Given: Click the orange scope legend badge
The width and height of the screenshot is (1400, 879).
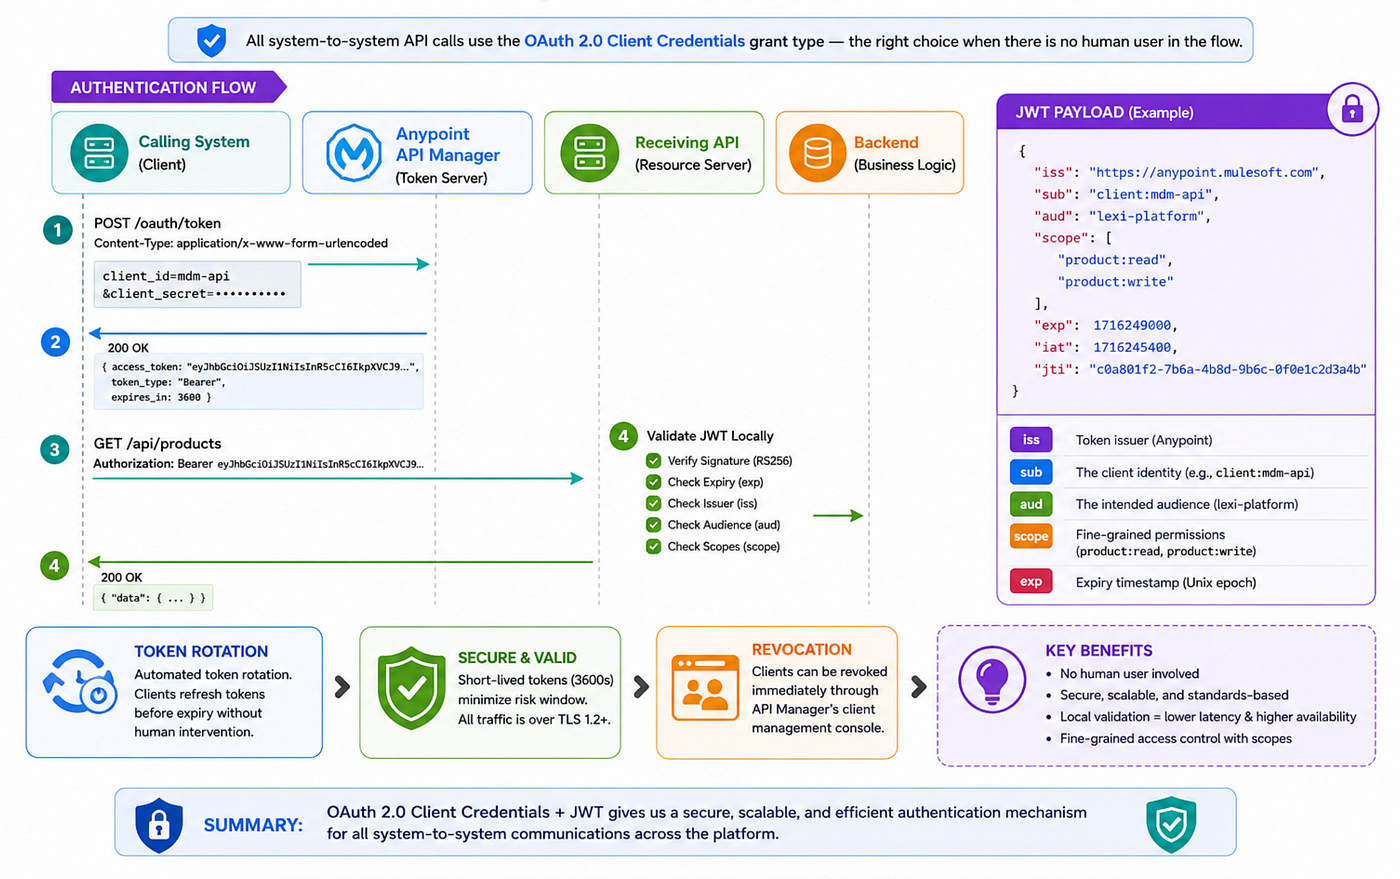Looking at the screenshot, I should pyautogui.click(x=1031, y=537).
